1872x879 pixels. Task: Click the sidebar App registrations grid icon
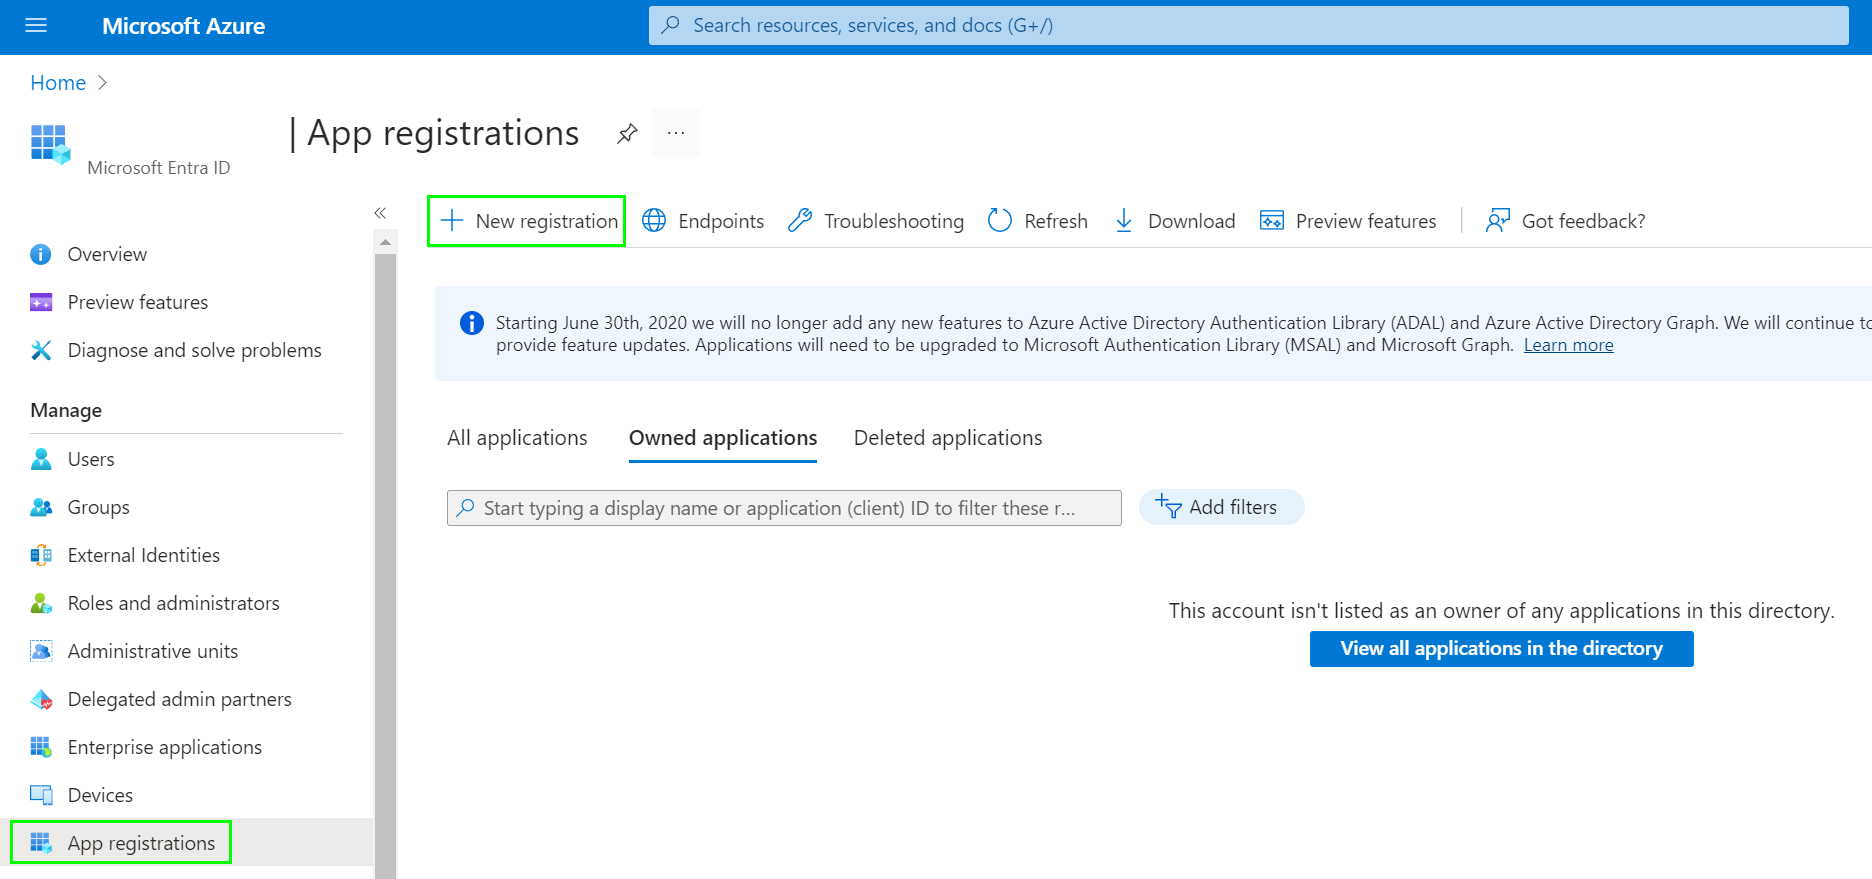coord(41,843)
